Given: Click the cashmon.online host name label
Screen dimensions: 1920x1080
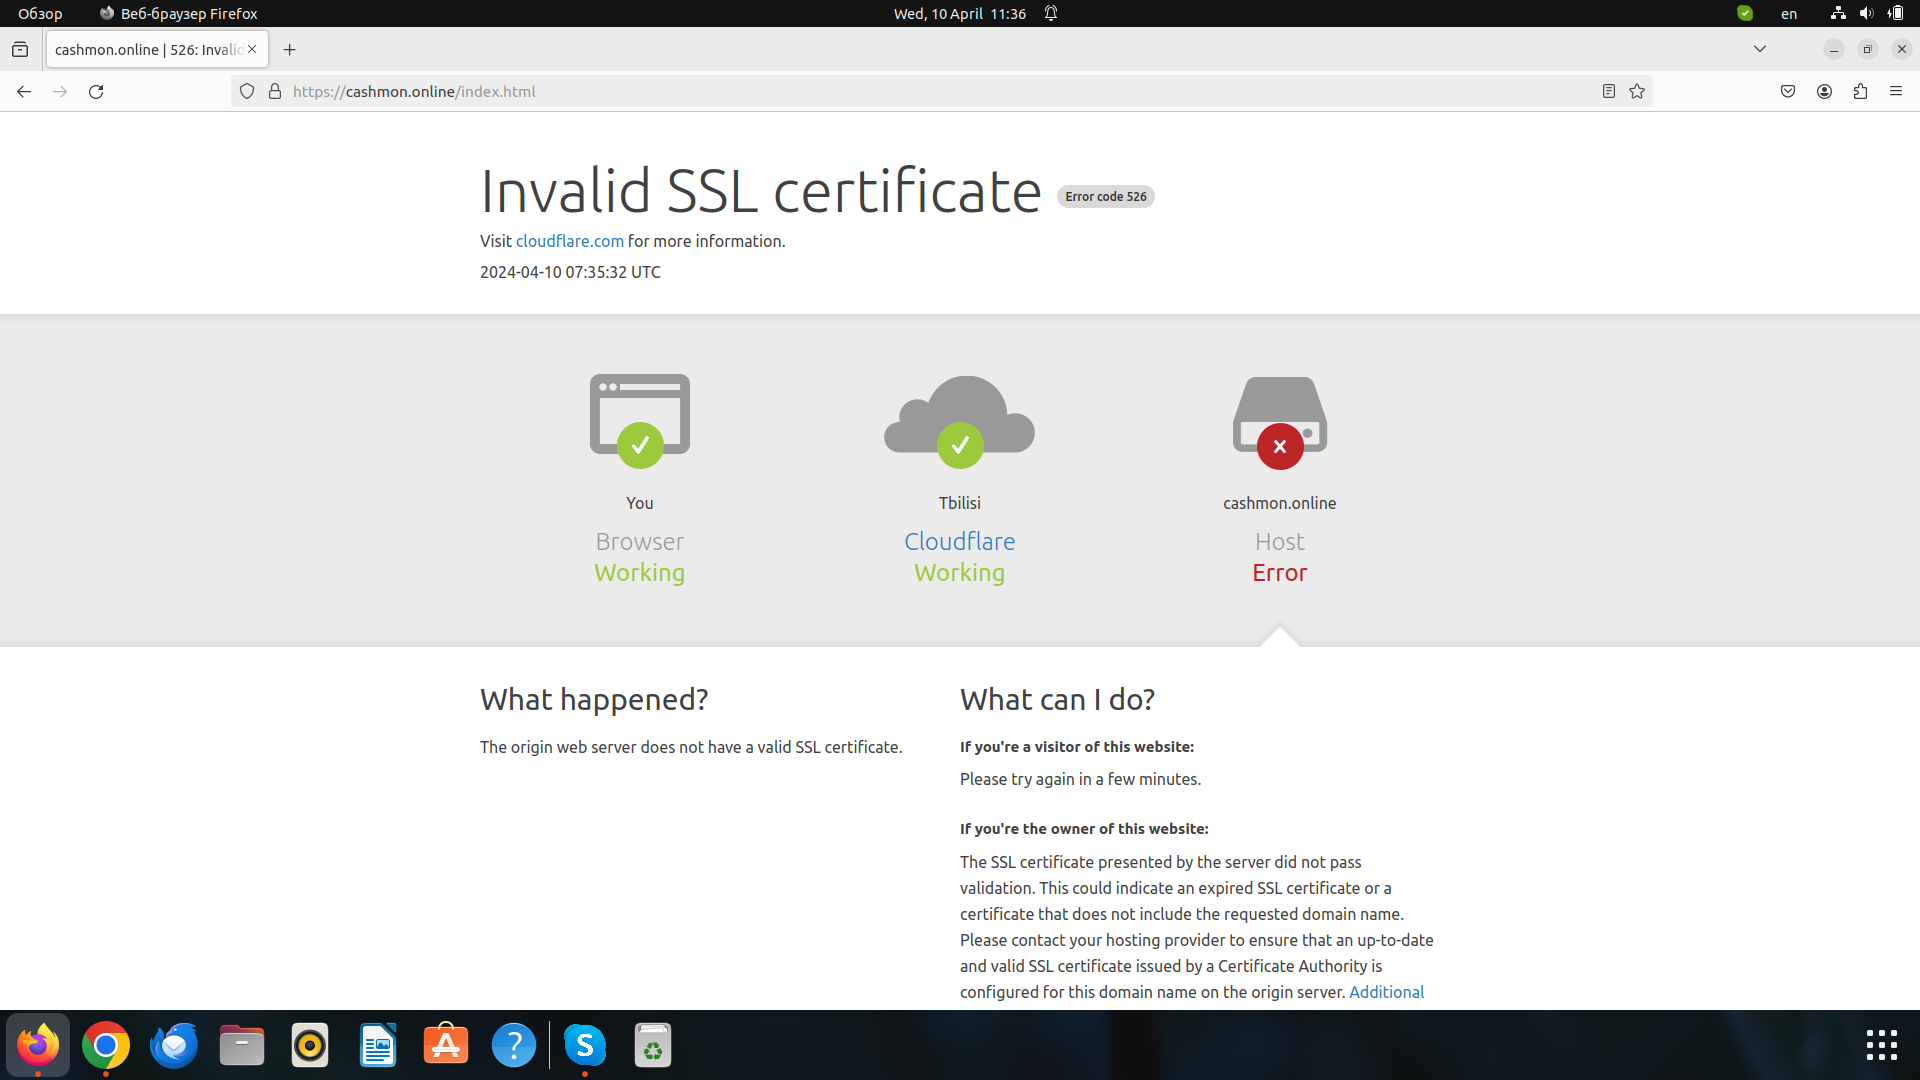Looking at the screenshot, I should (1280, 503).
